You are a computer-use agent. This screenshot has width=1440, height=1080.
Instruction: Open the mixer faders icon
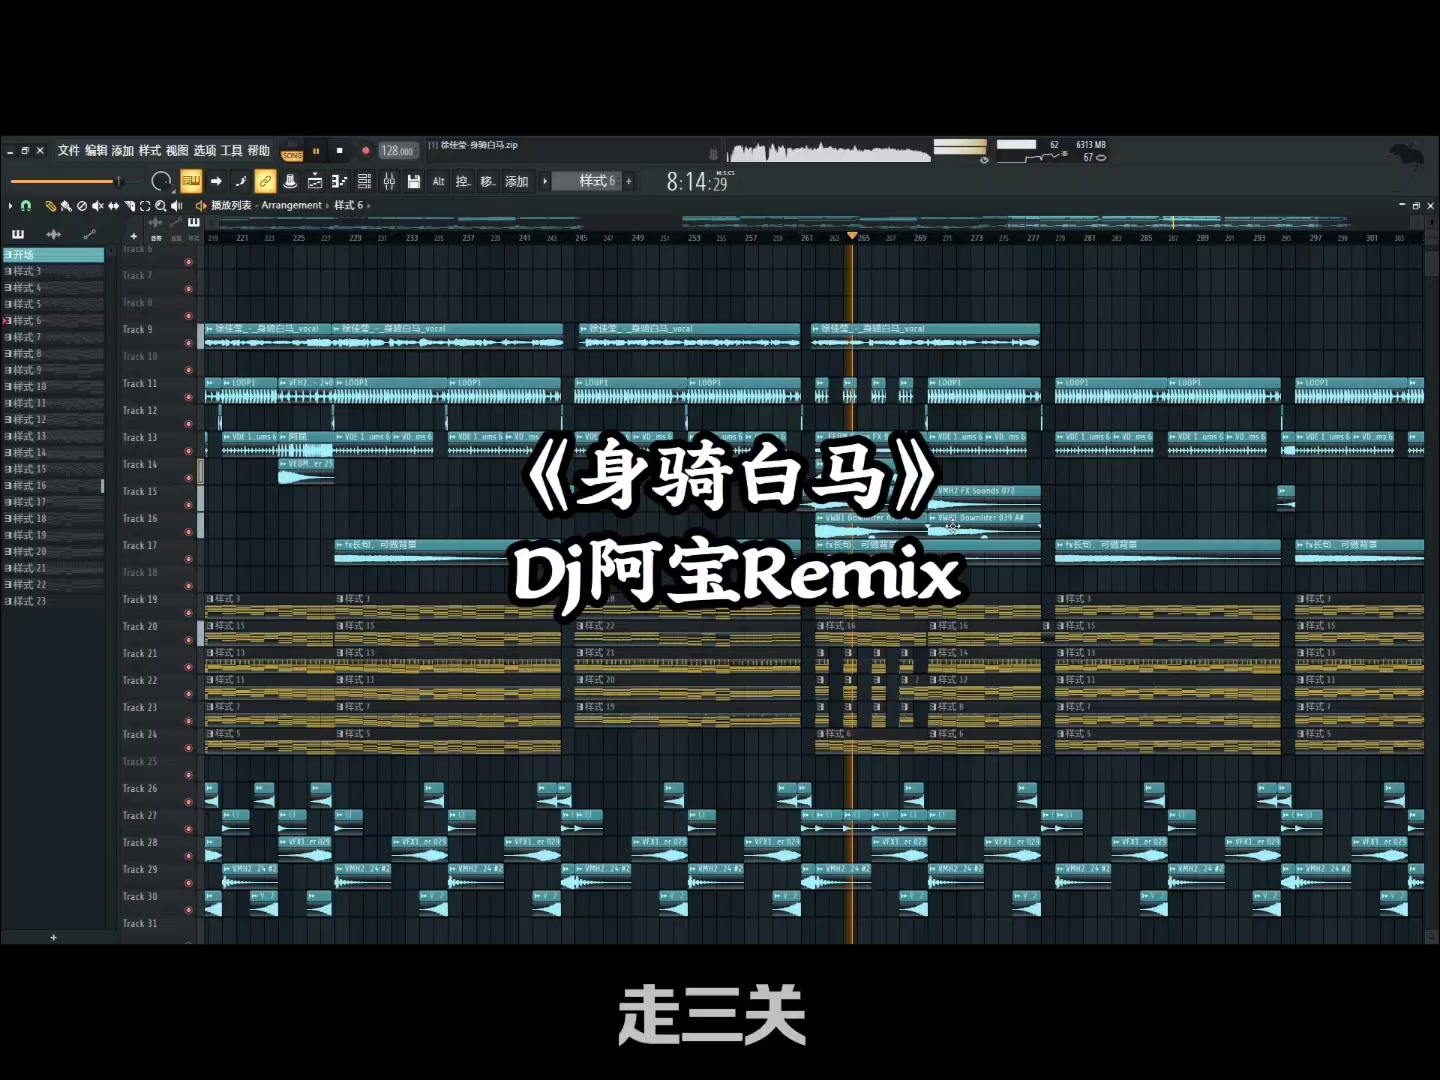[389, 181]
